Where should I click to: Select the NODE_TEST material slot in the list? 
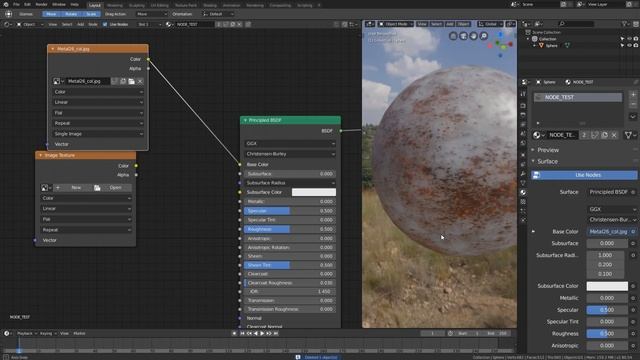578,97
